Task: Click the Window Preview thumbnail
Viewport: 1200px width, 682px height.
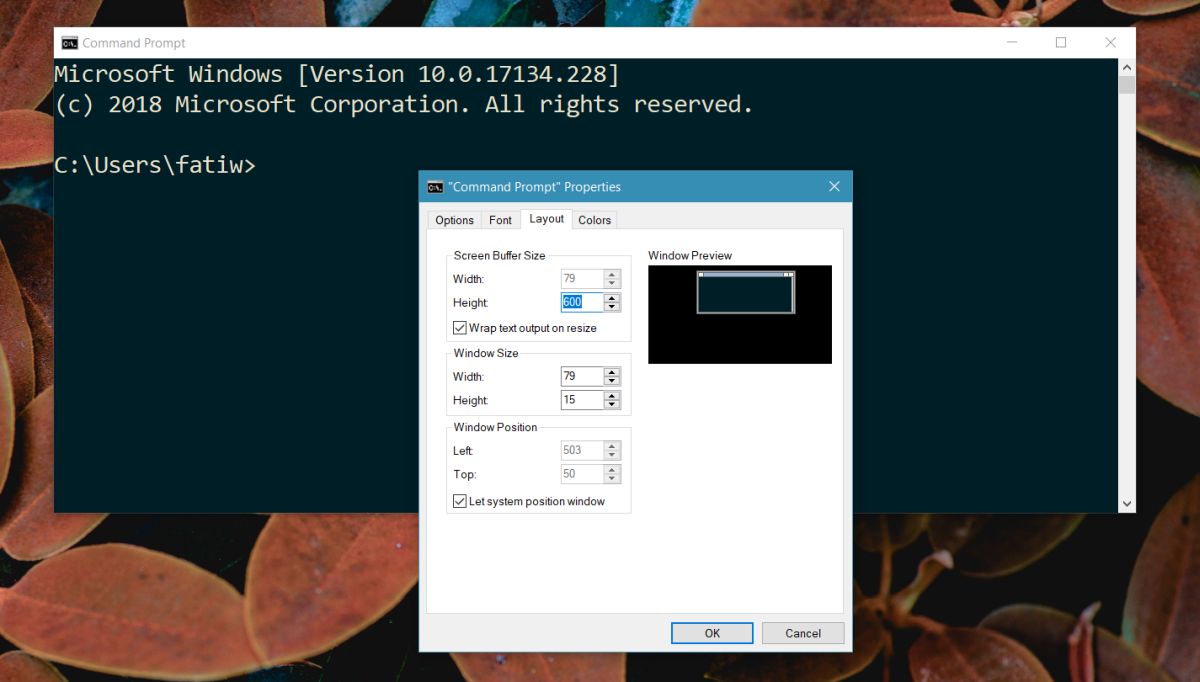Action: coord(740,314)
